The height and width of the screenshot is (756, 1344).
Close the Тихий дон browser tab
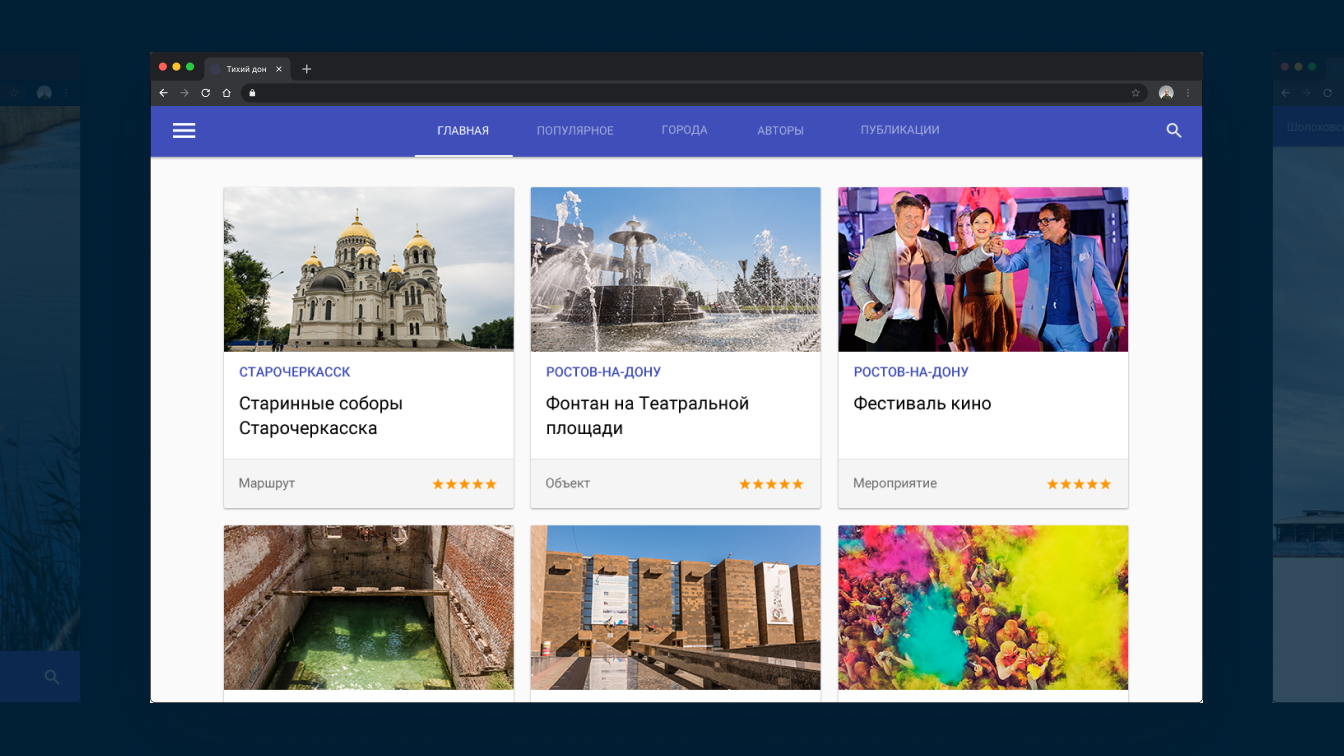[279, 69]
